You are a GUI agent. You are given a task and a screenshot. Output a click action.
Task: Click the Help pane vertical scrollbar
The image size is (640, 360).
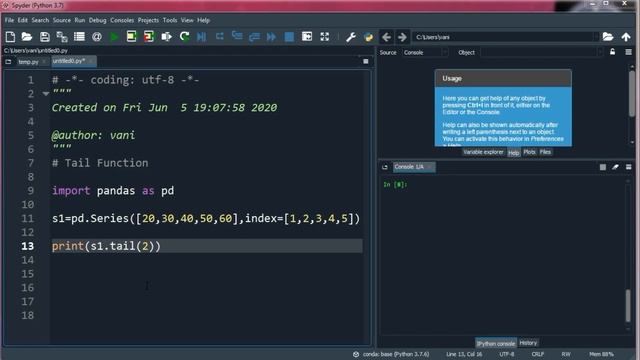(x=632, y=94)
